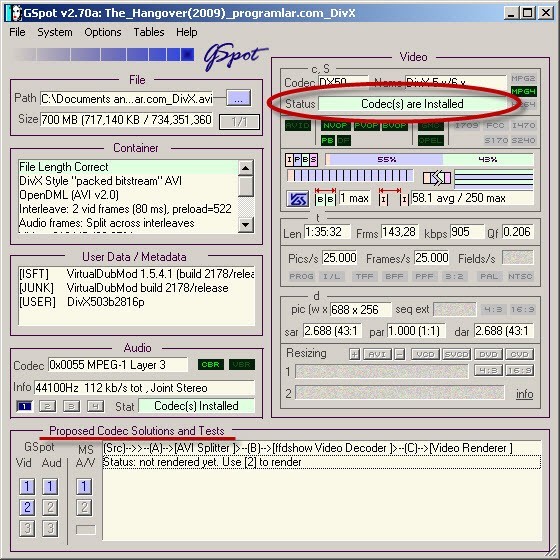The height and width of the screenshot is (560, 560).
Task: Click the QPEL indicator
Action: point(431,140)
